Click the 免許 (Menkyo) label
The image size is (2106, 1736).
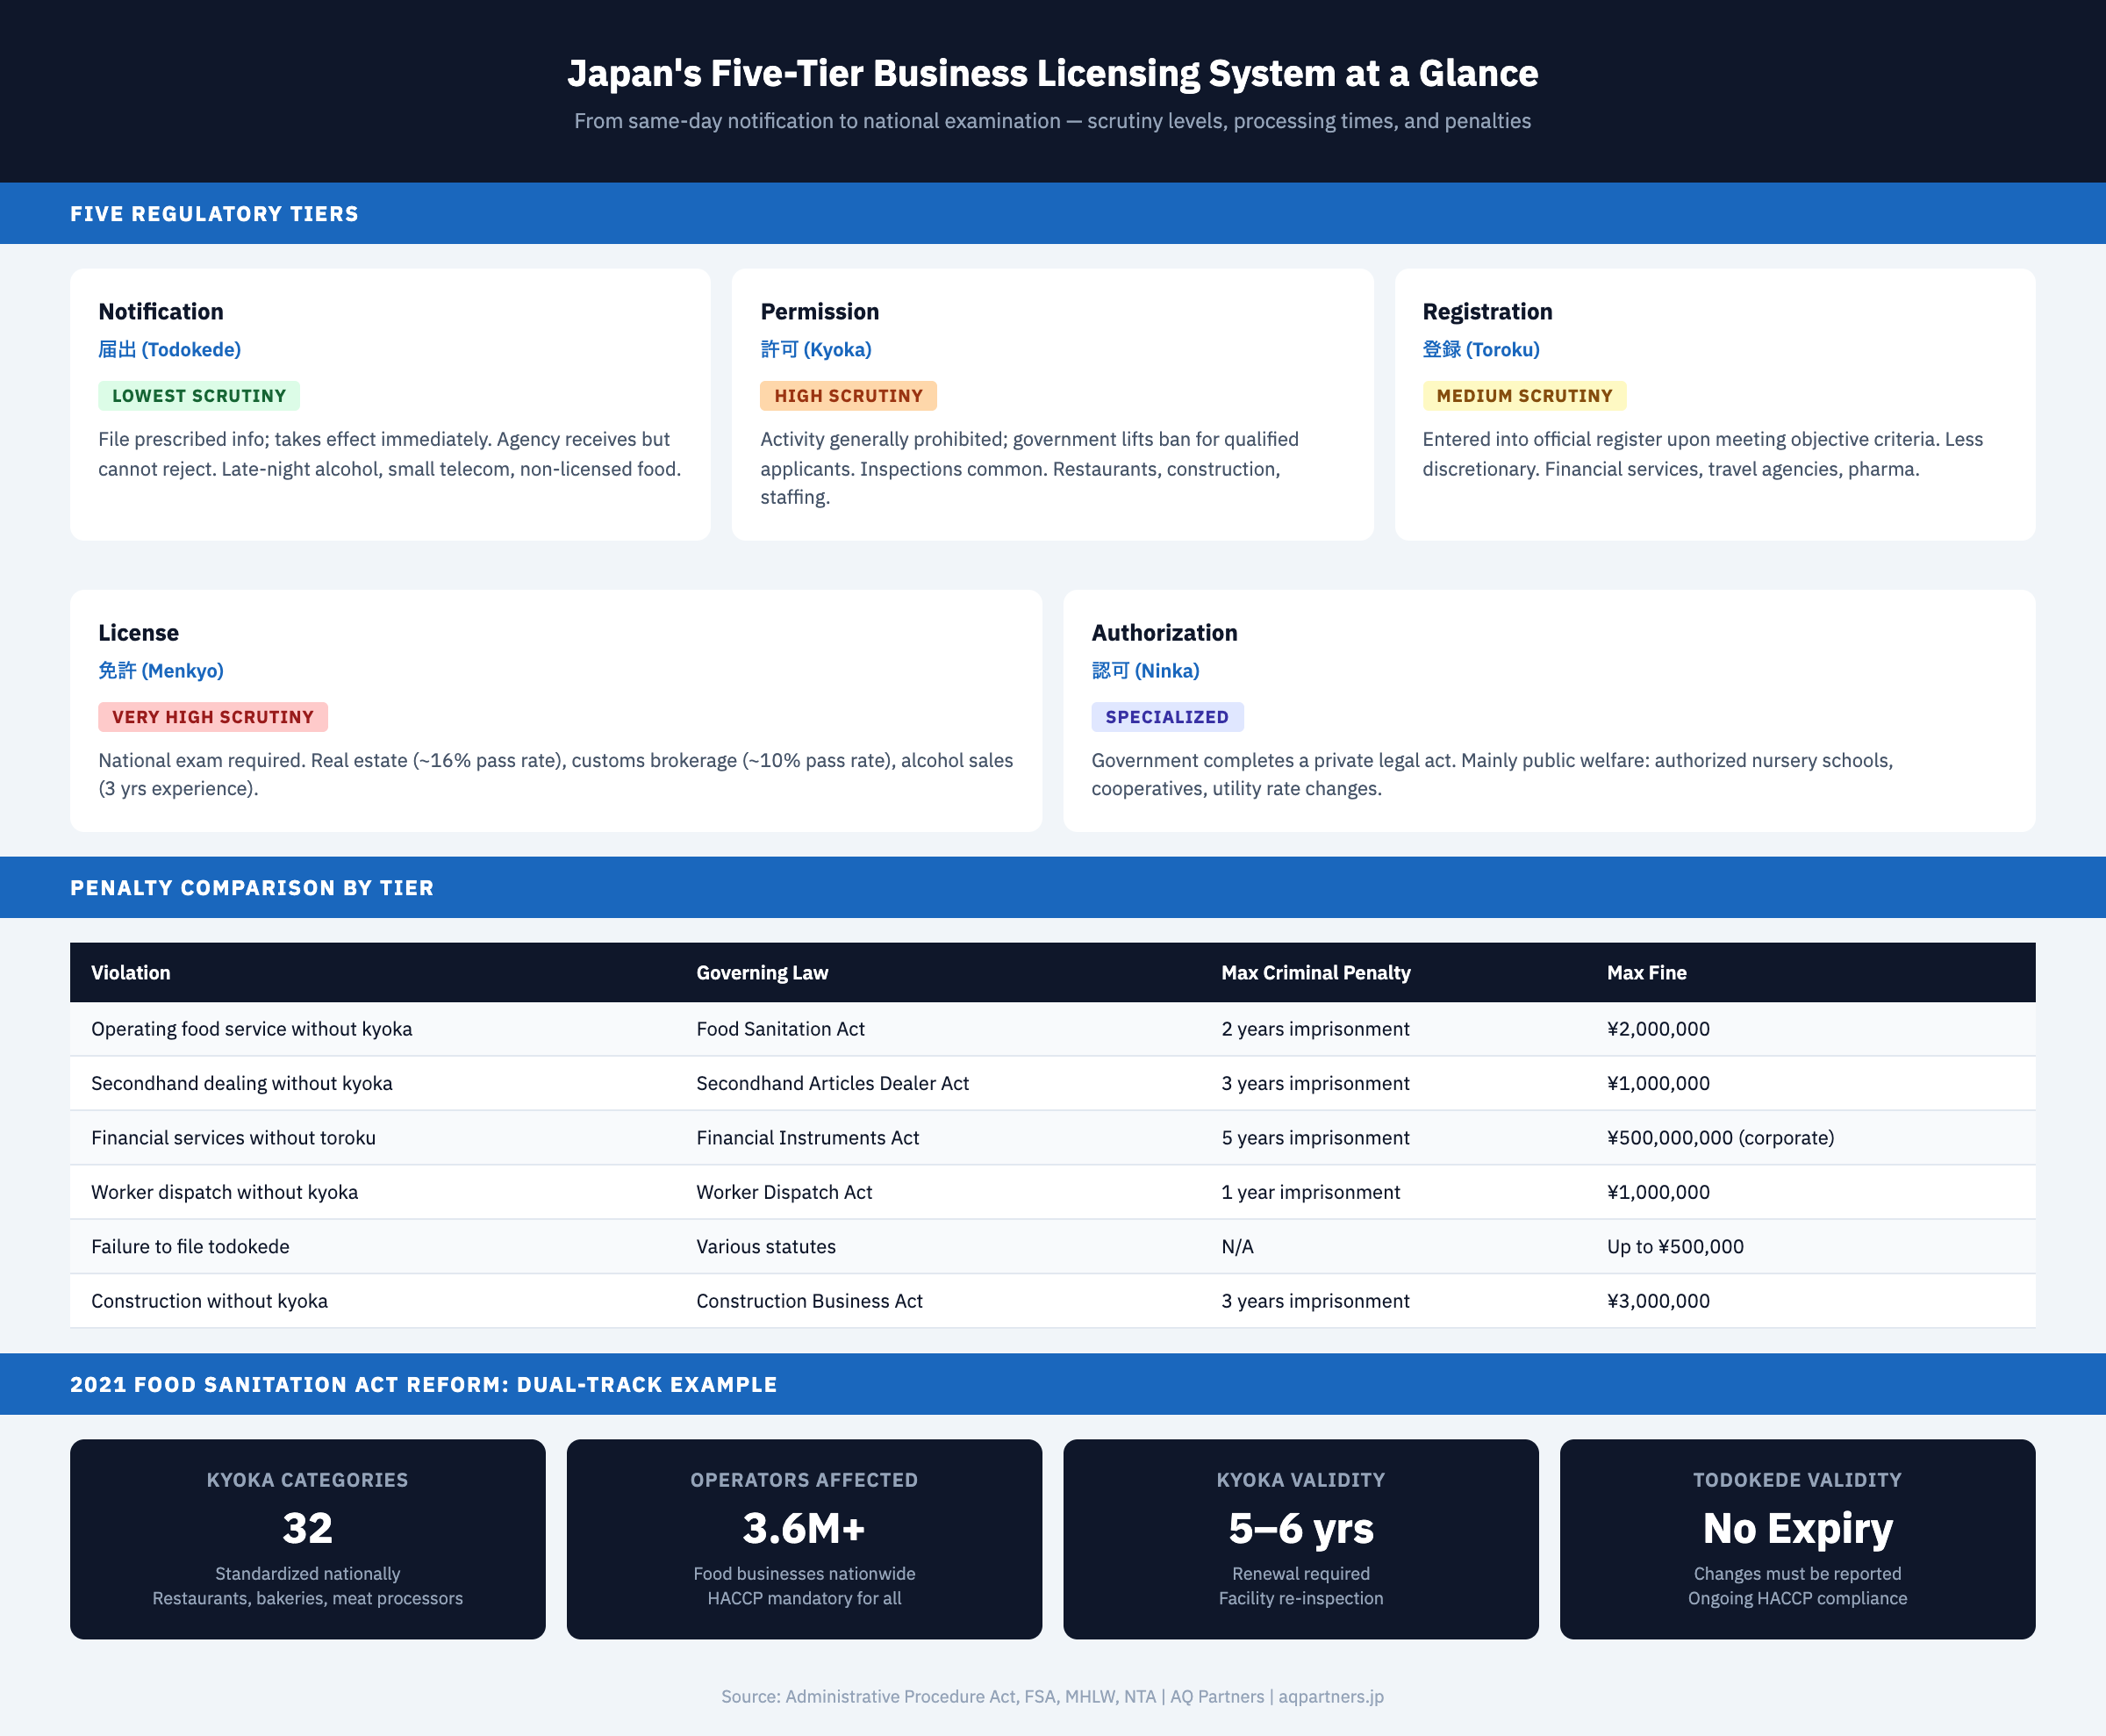pyautogui.click(x=160, y=671)
